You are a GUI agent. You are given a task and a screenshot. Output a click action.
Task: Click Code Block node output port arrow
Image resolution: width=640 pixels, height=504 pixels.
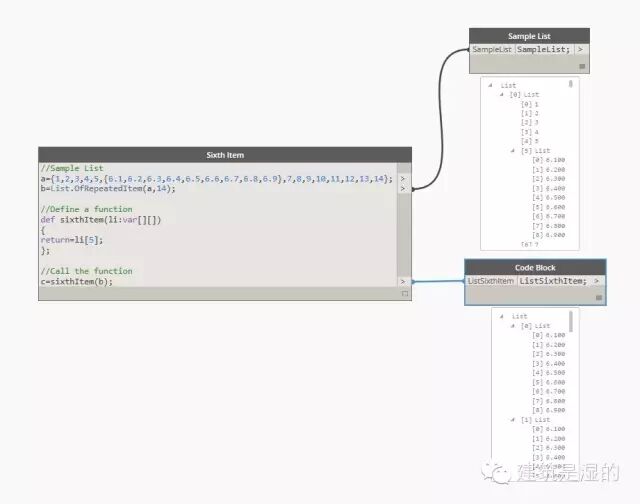[596, 281]
